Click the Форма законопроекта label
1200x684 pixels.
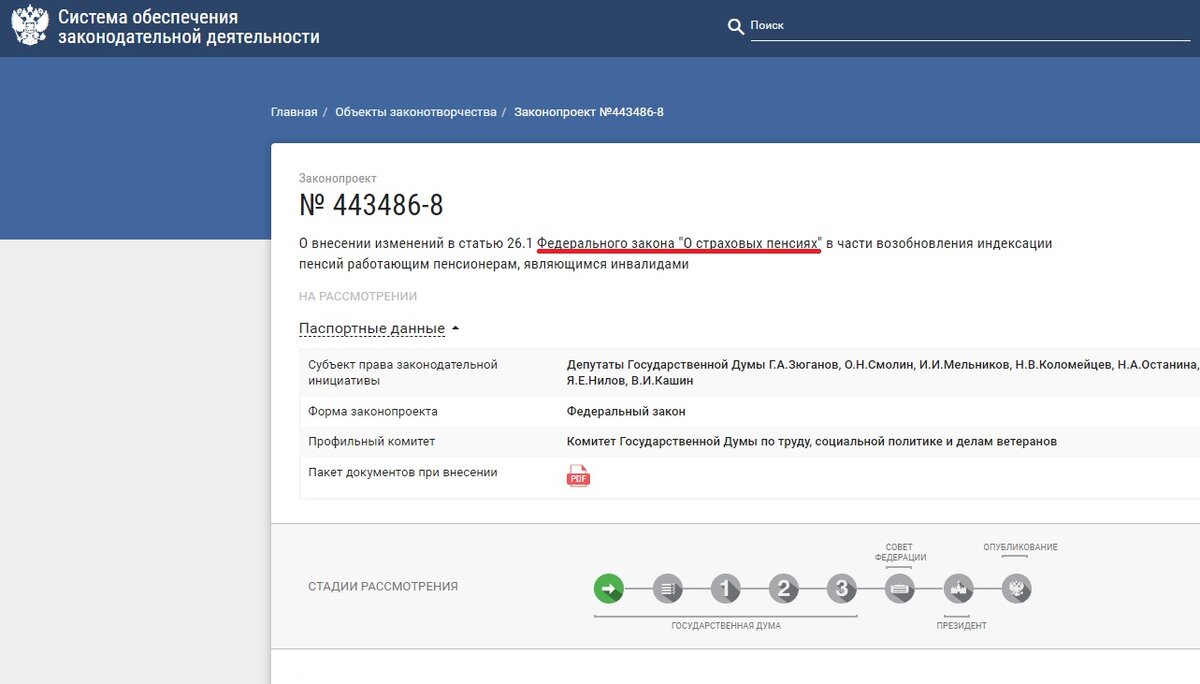pos(373,411)
